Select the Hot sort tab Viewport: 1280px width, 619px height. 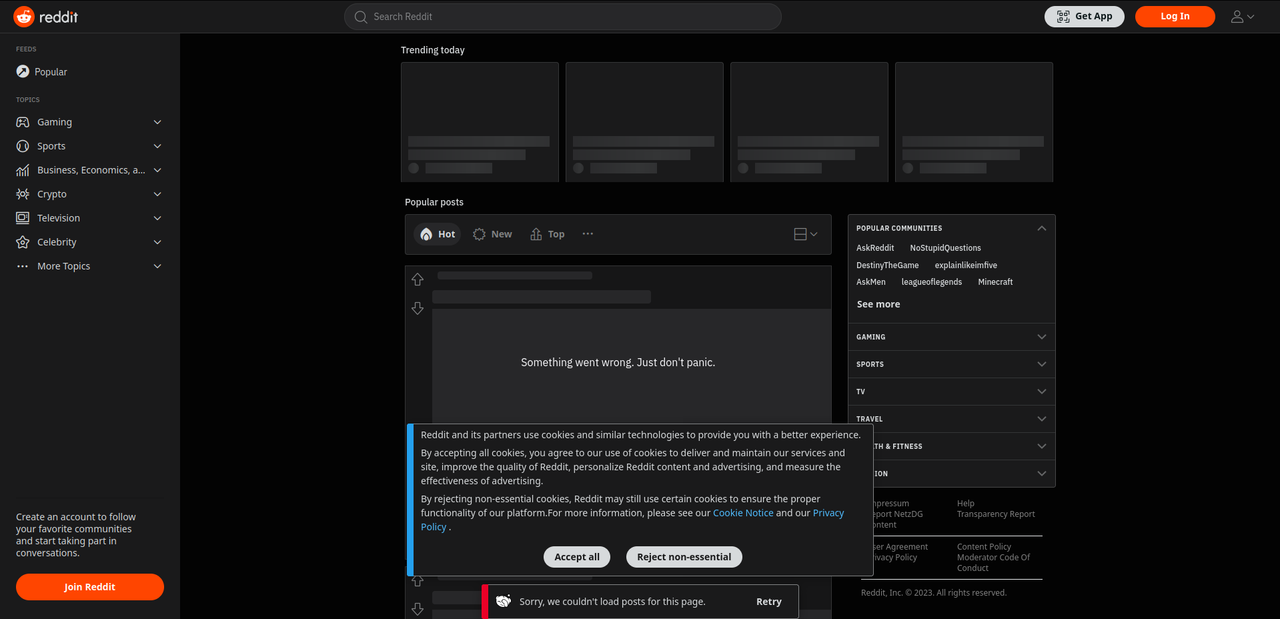point(438,234)
